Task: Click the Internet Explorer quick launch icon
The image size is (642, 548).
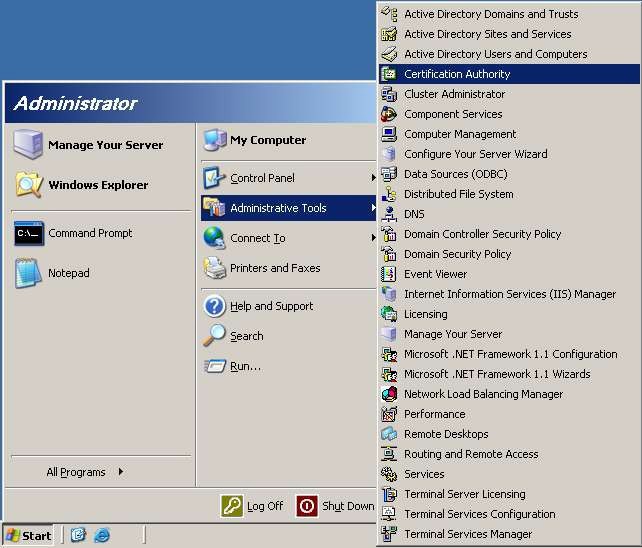Action: (102, 535)
